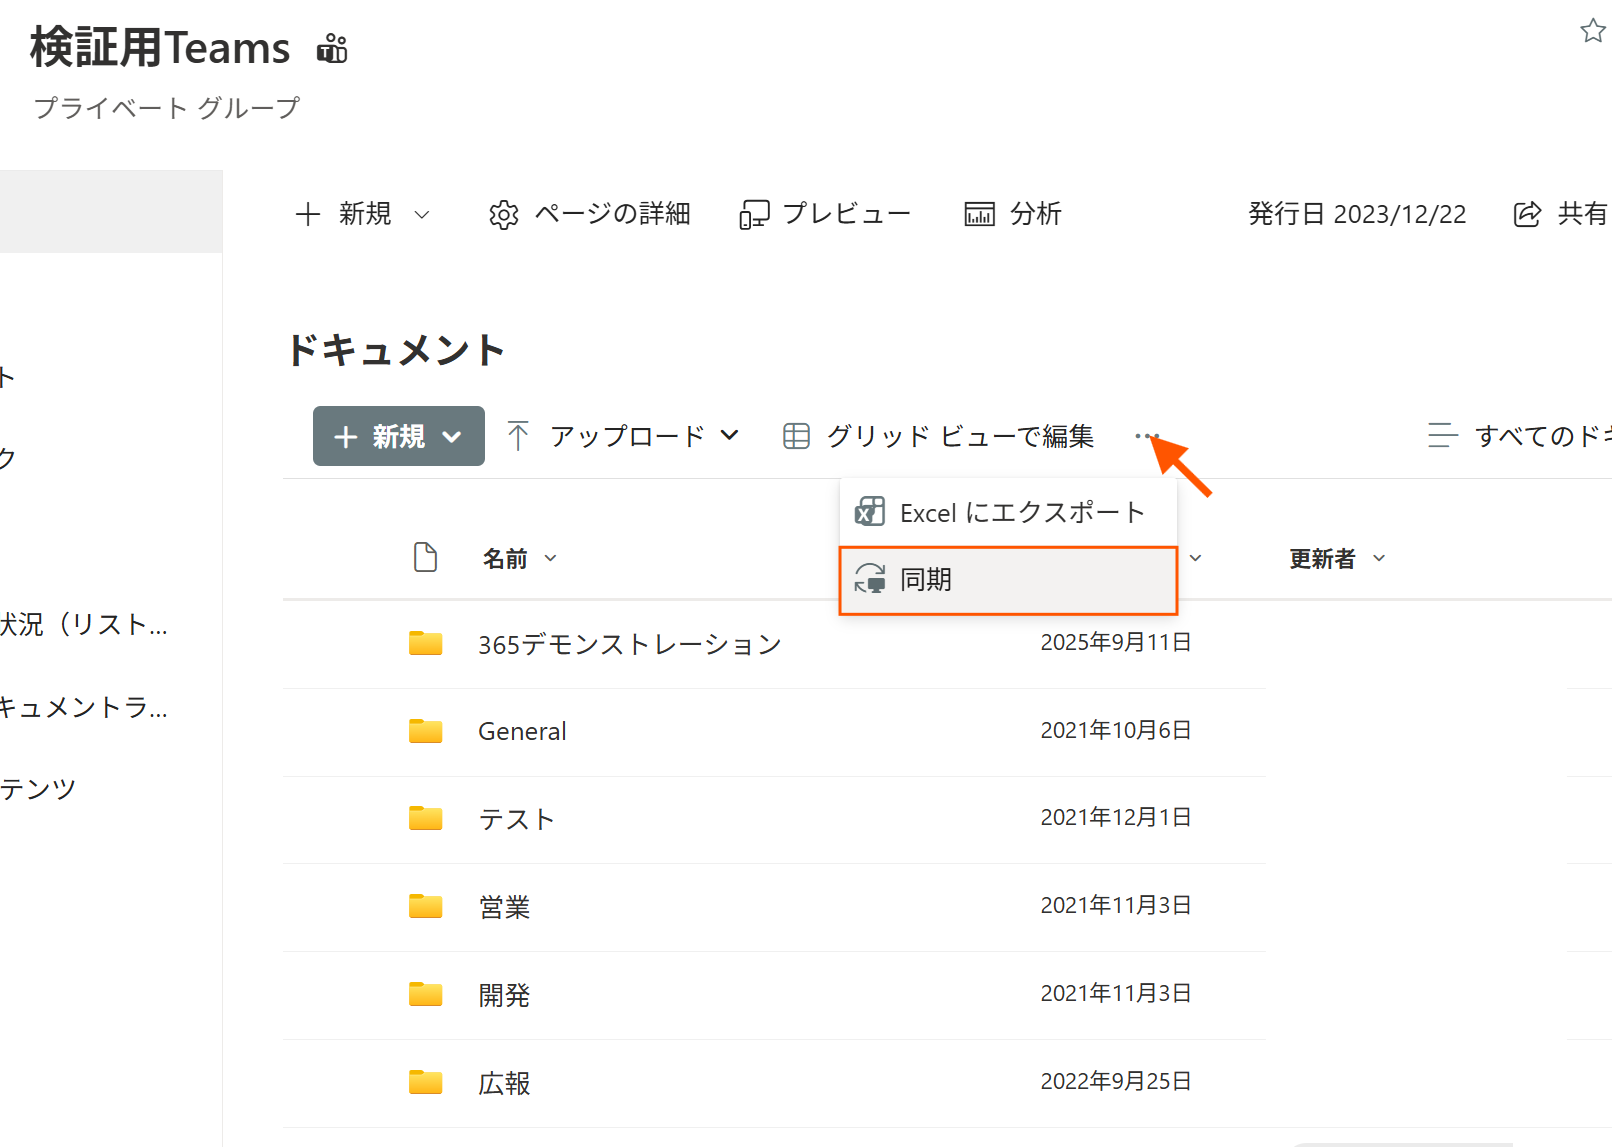Expand the top 新規 dropdown chevron
The width and height of the screenshot is (1612, 1147).
(x=422, y=214)
